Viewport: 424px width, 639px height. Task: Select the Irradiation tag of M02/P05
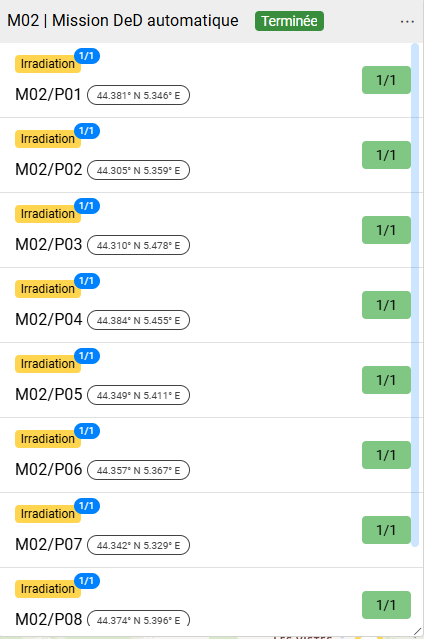click(48, 364)
